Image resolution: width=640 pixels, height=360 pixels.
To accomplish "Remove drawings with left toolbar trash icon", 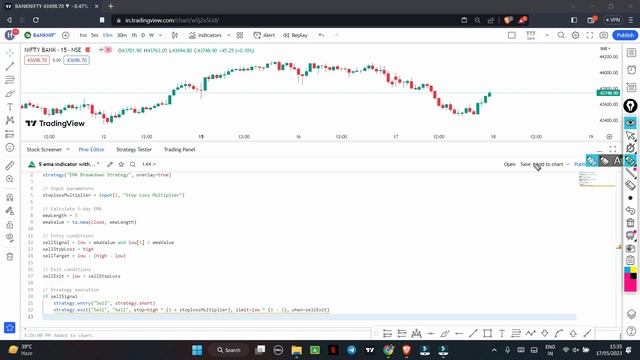I will (10, 257).
